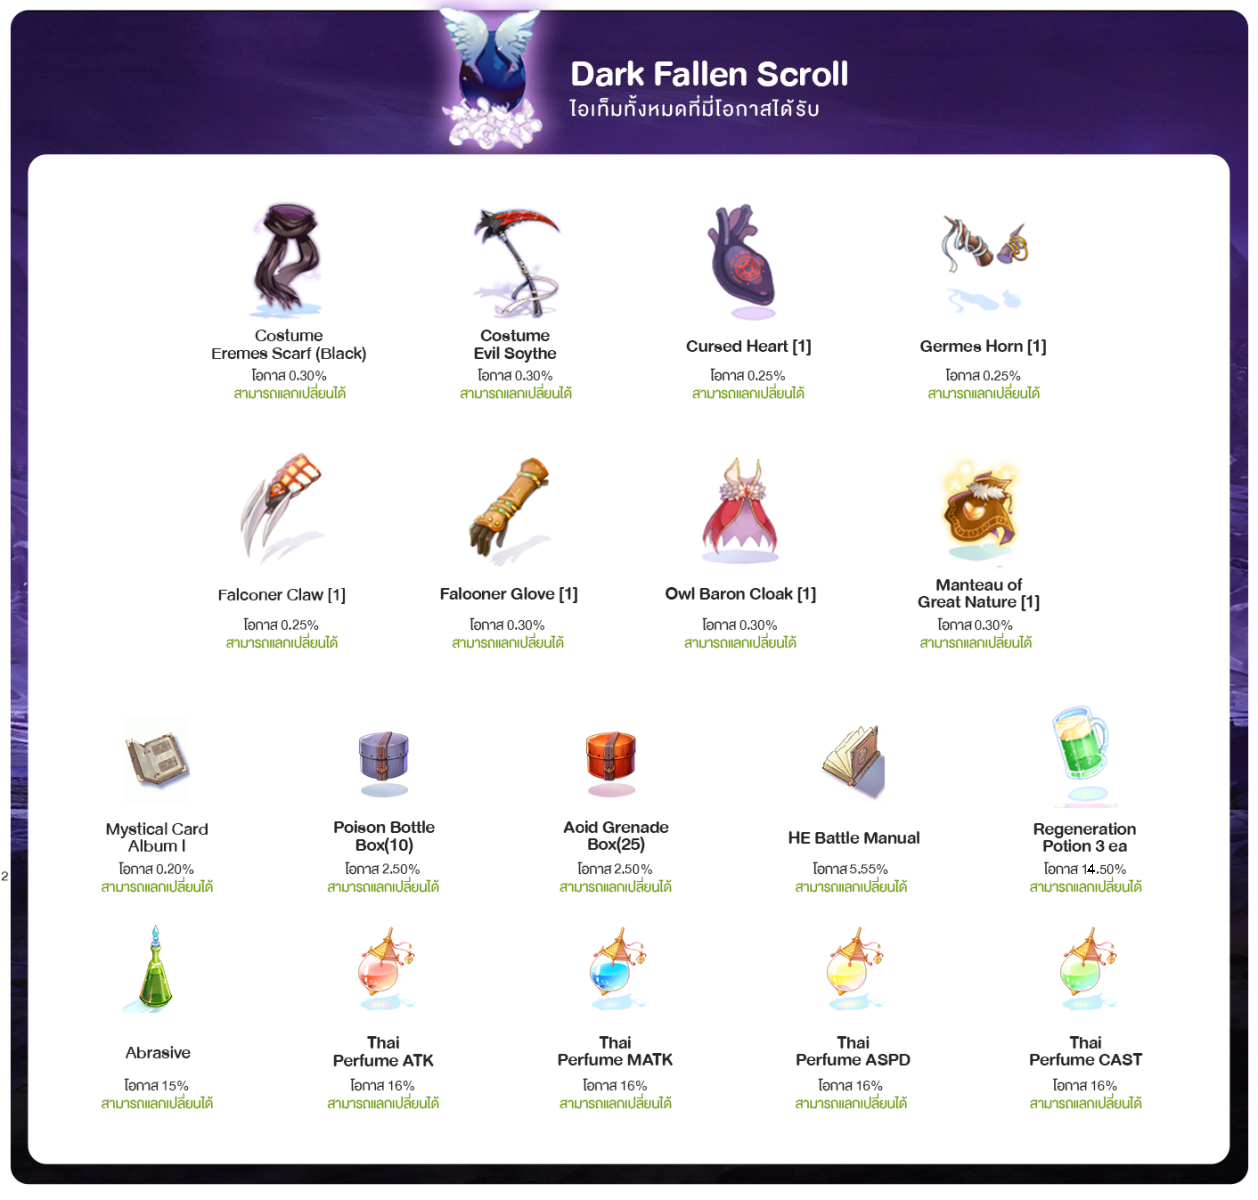Click the Dark Fallen Scroll title text

[709, 74]
